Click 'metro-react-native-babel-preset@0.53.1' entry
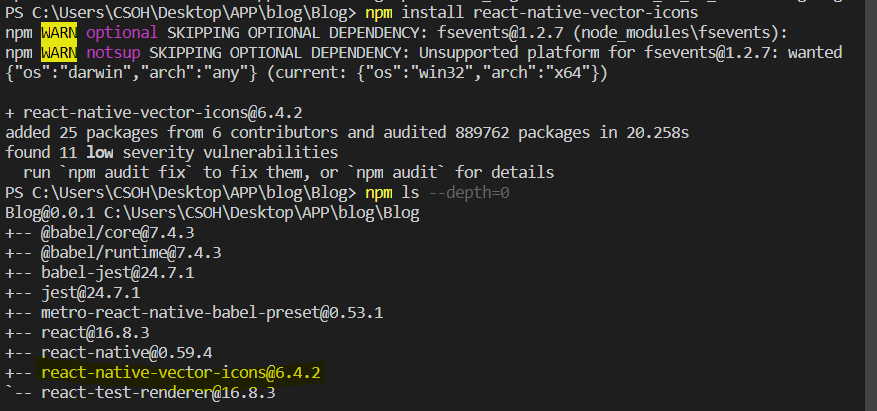 coord(212,313)
